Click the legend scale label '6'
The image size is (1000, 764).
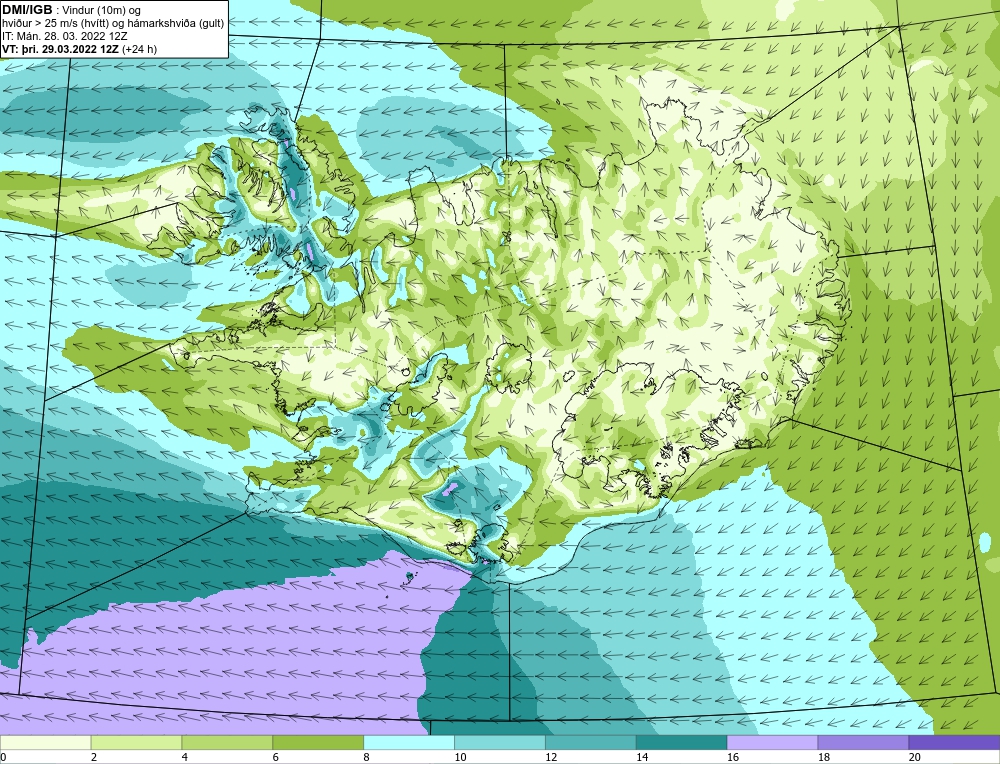click(x=276, y=757)
